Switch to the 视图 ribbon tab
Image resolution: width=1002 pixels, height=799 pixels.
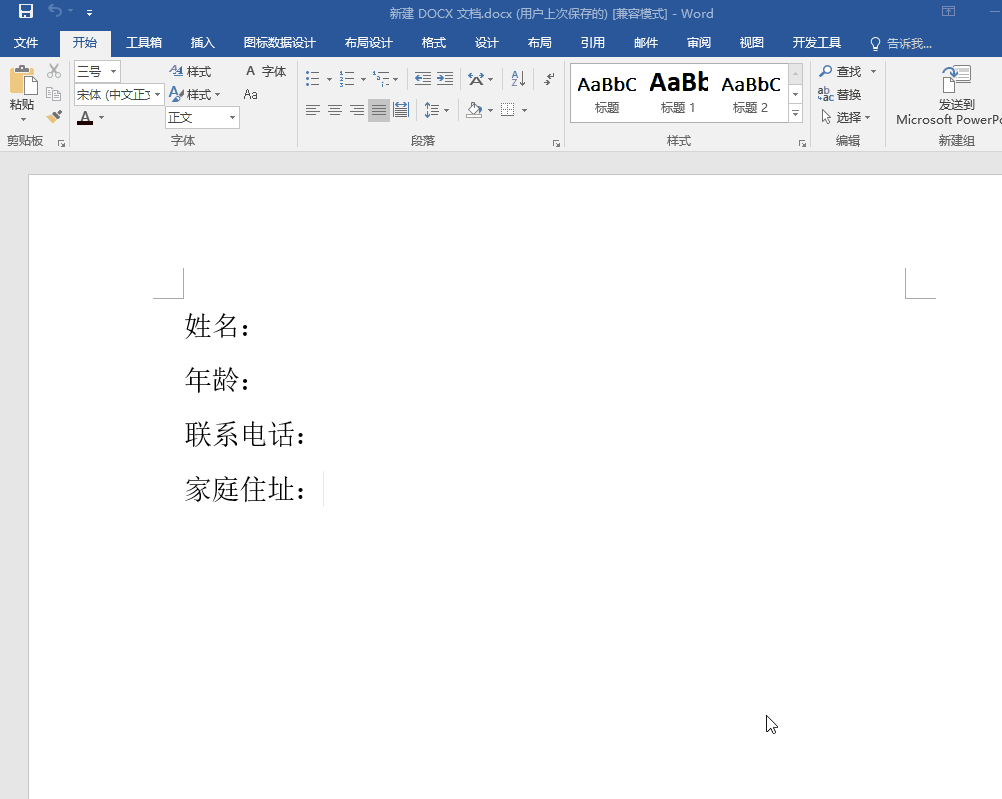tap(751, 43)
